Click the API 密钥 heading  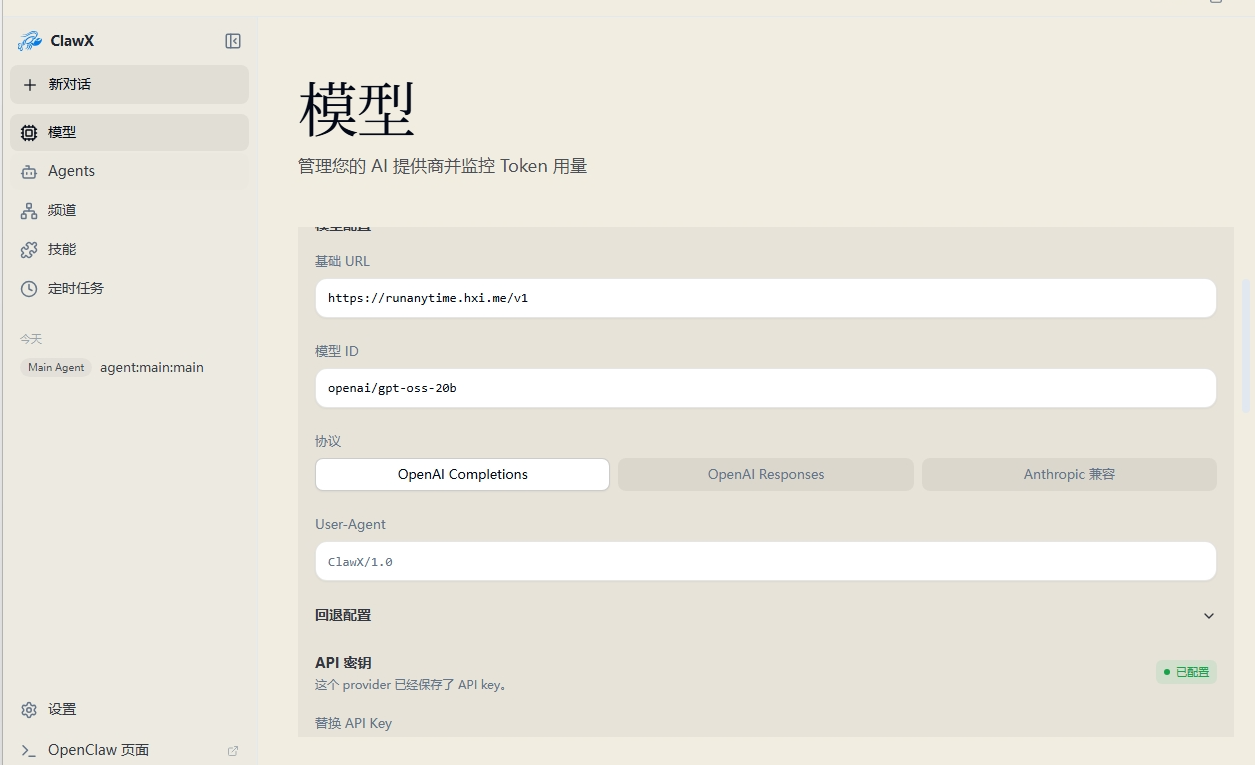[343, 663]
